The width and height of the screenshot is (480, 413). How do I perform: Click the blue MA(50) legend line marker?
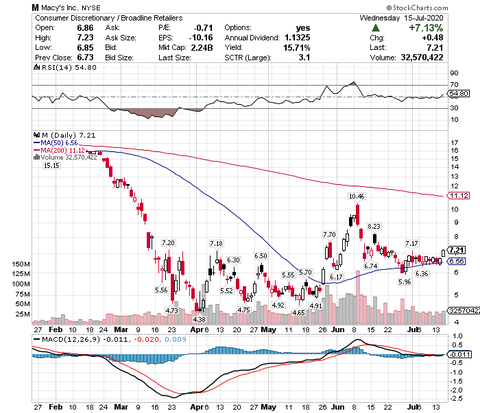click(36, 143)
